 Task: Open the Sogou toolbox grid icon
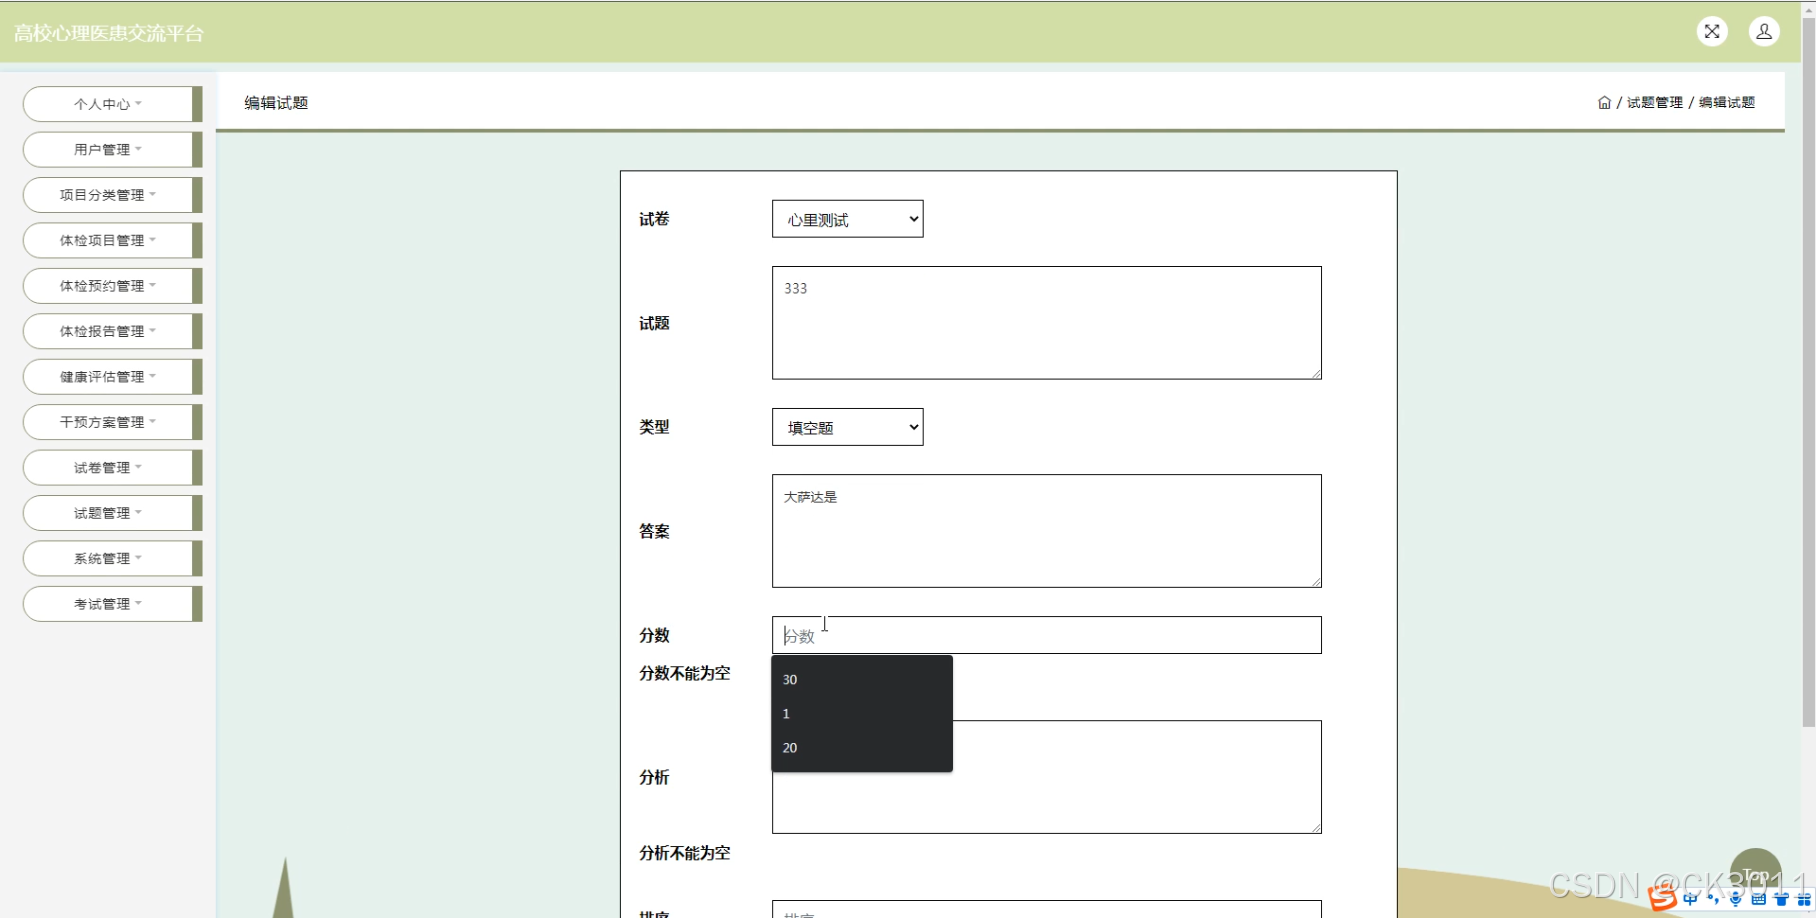1804,900
